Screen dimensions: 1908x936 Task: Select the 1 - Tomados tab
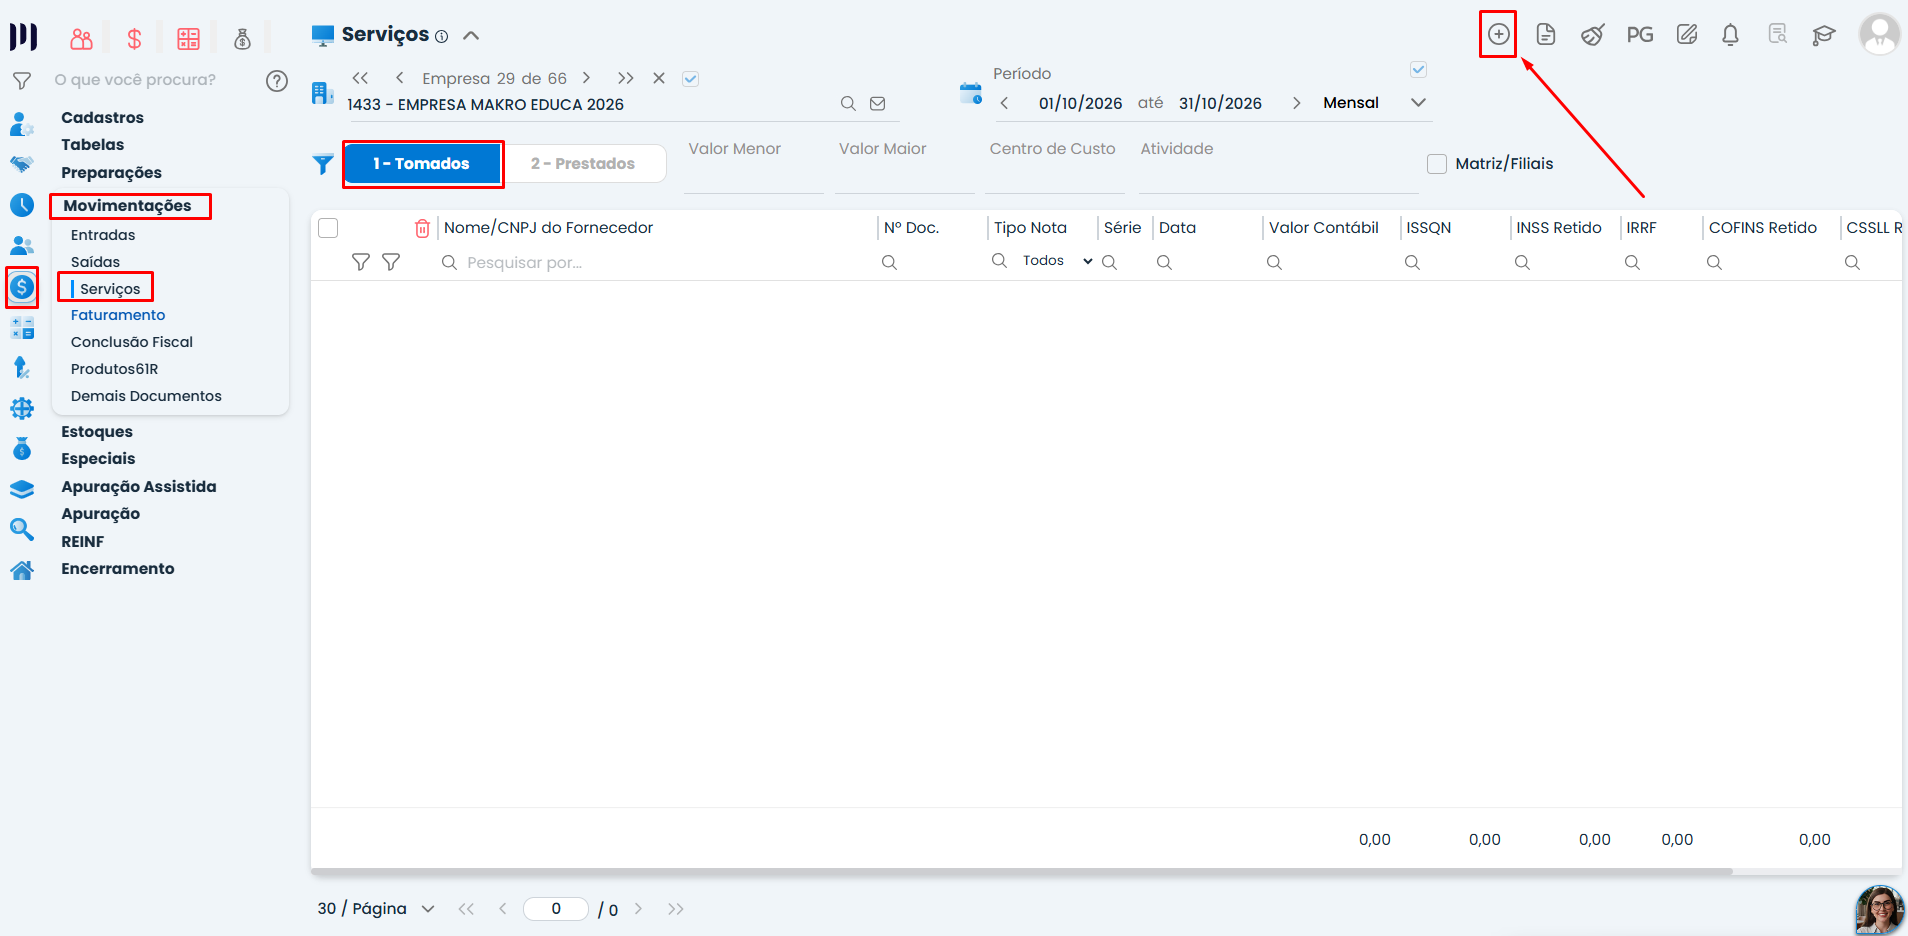[422, 164]
